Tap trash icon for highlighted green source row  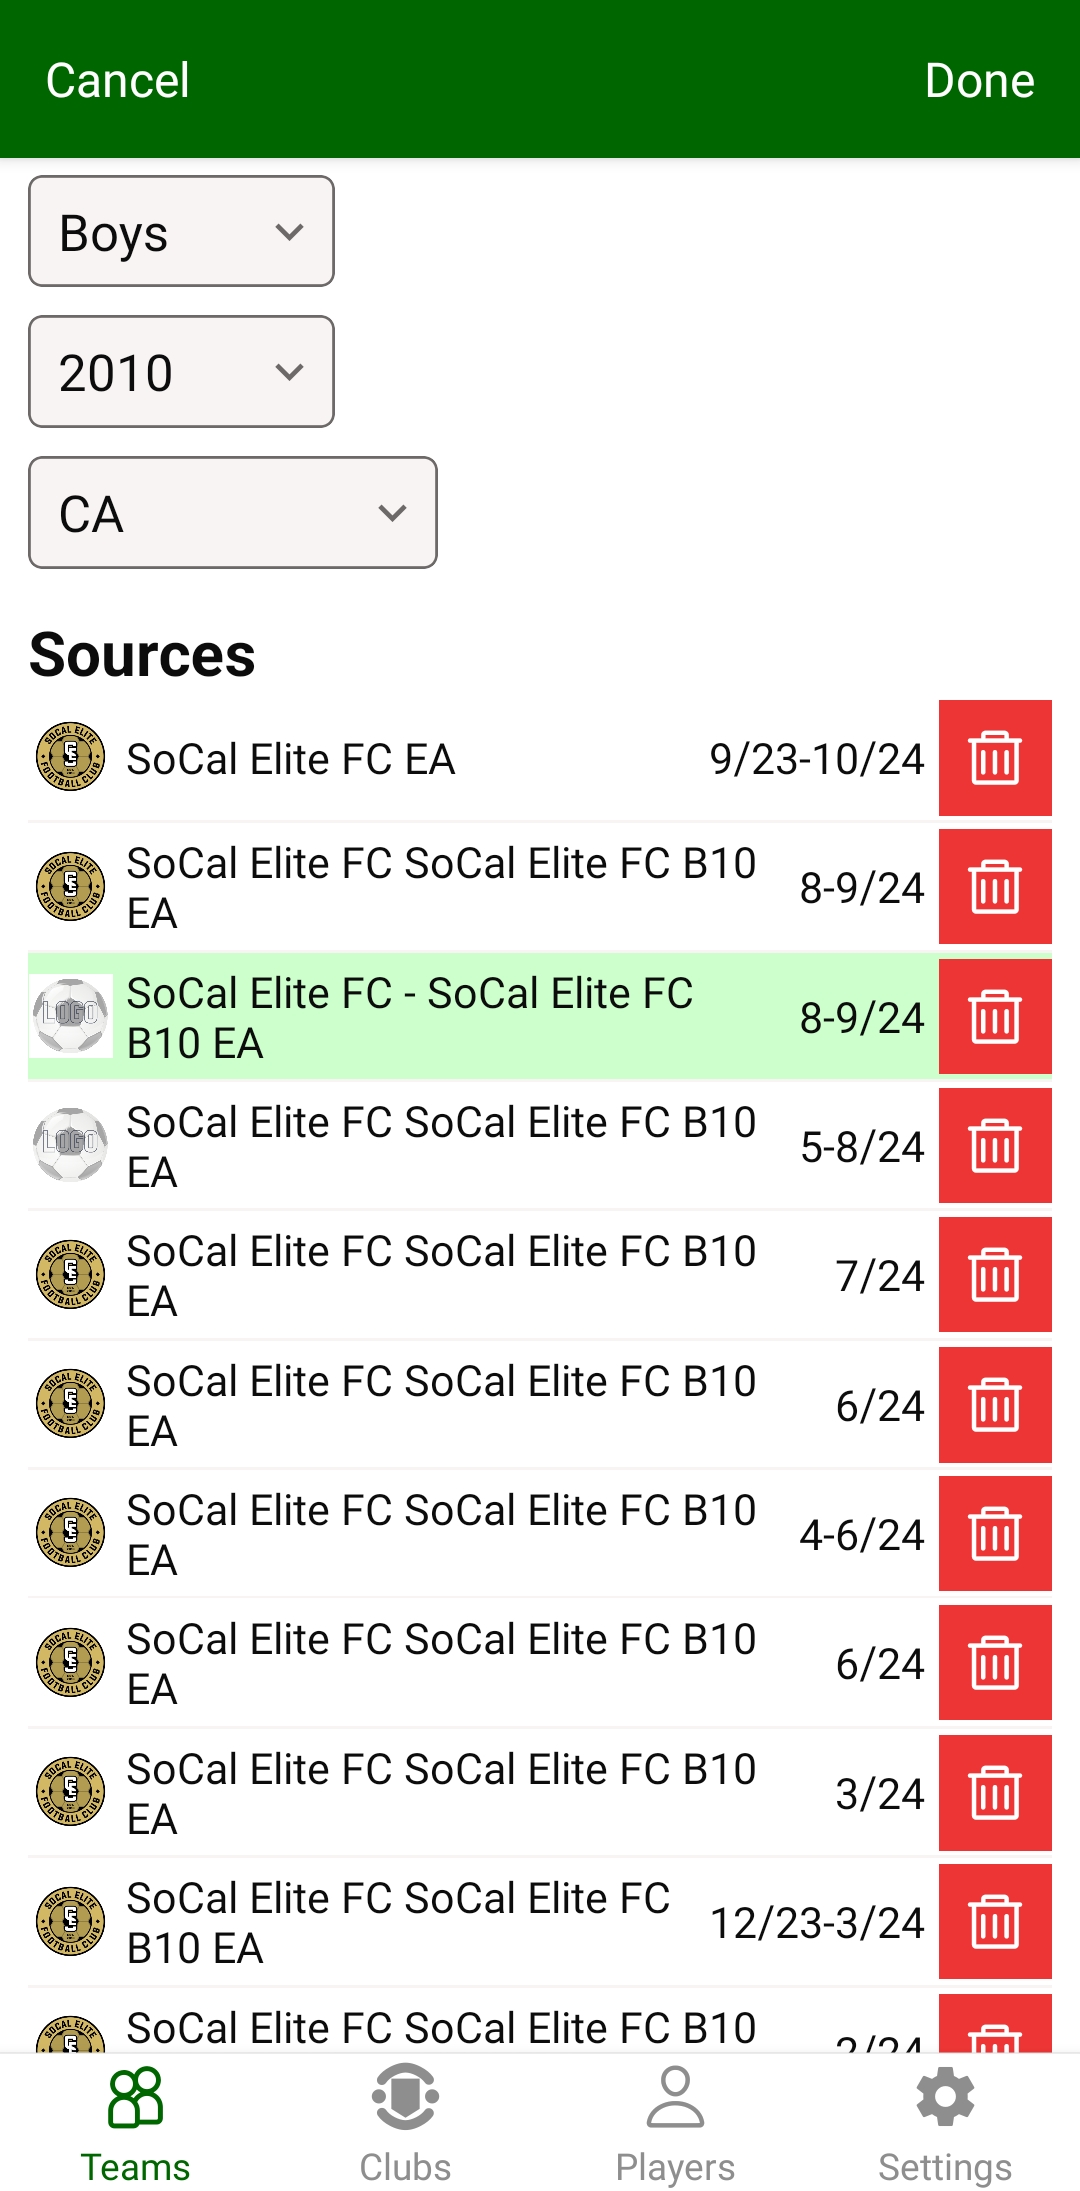994,1017
